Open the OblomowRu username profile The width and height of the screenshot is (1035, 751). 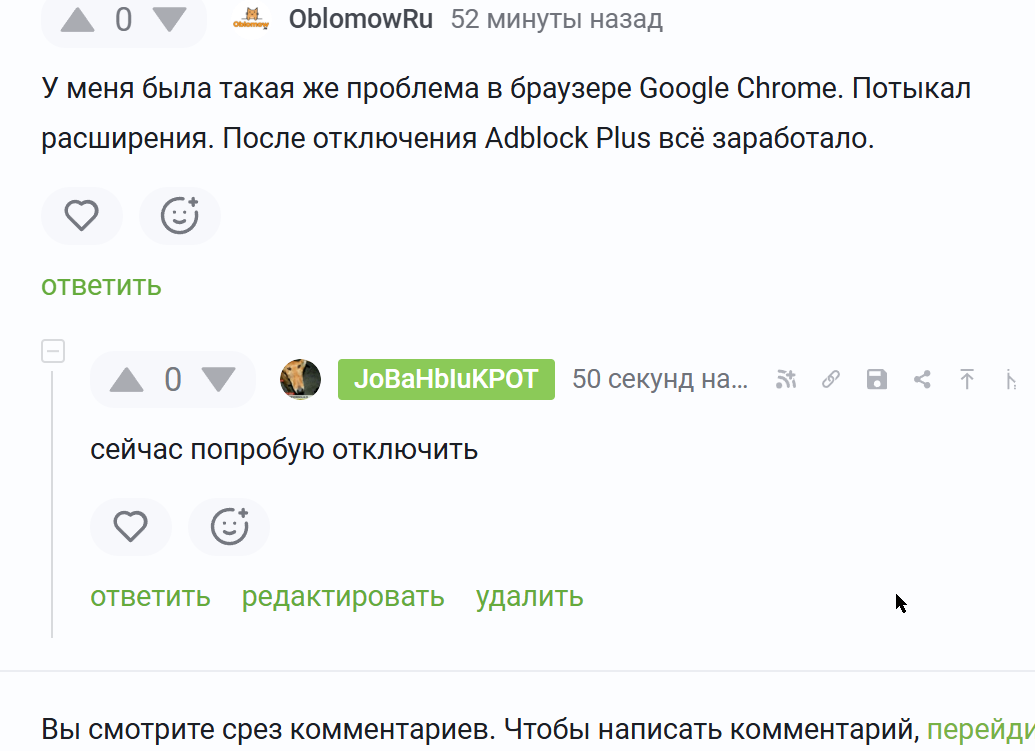pos(361,19)
